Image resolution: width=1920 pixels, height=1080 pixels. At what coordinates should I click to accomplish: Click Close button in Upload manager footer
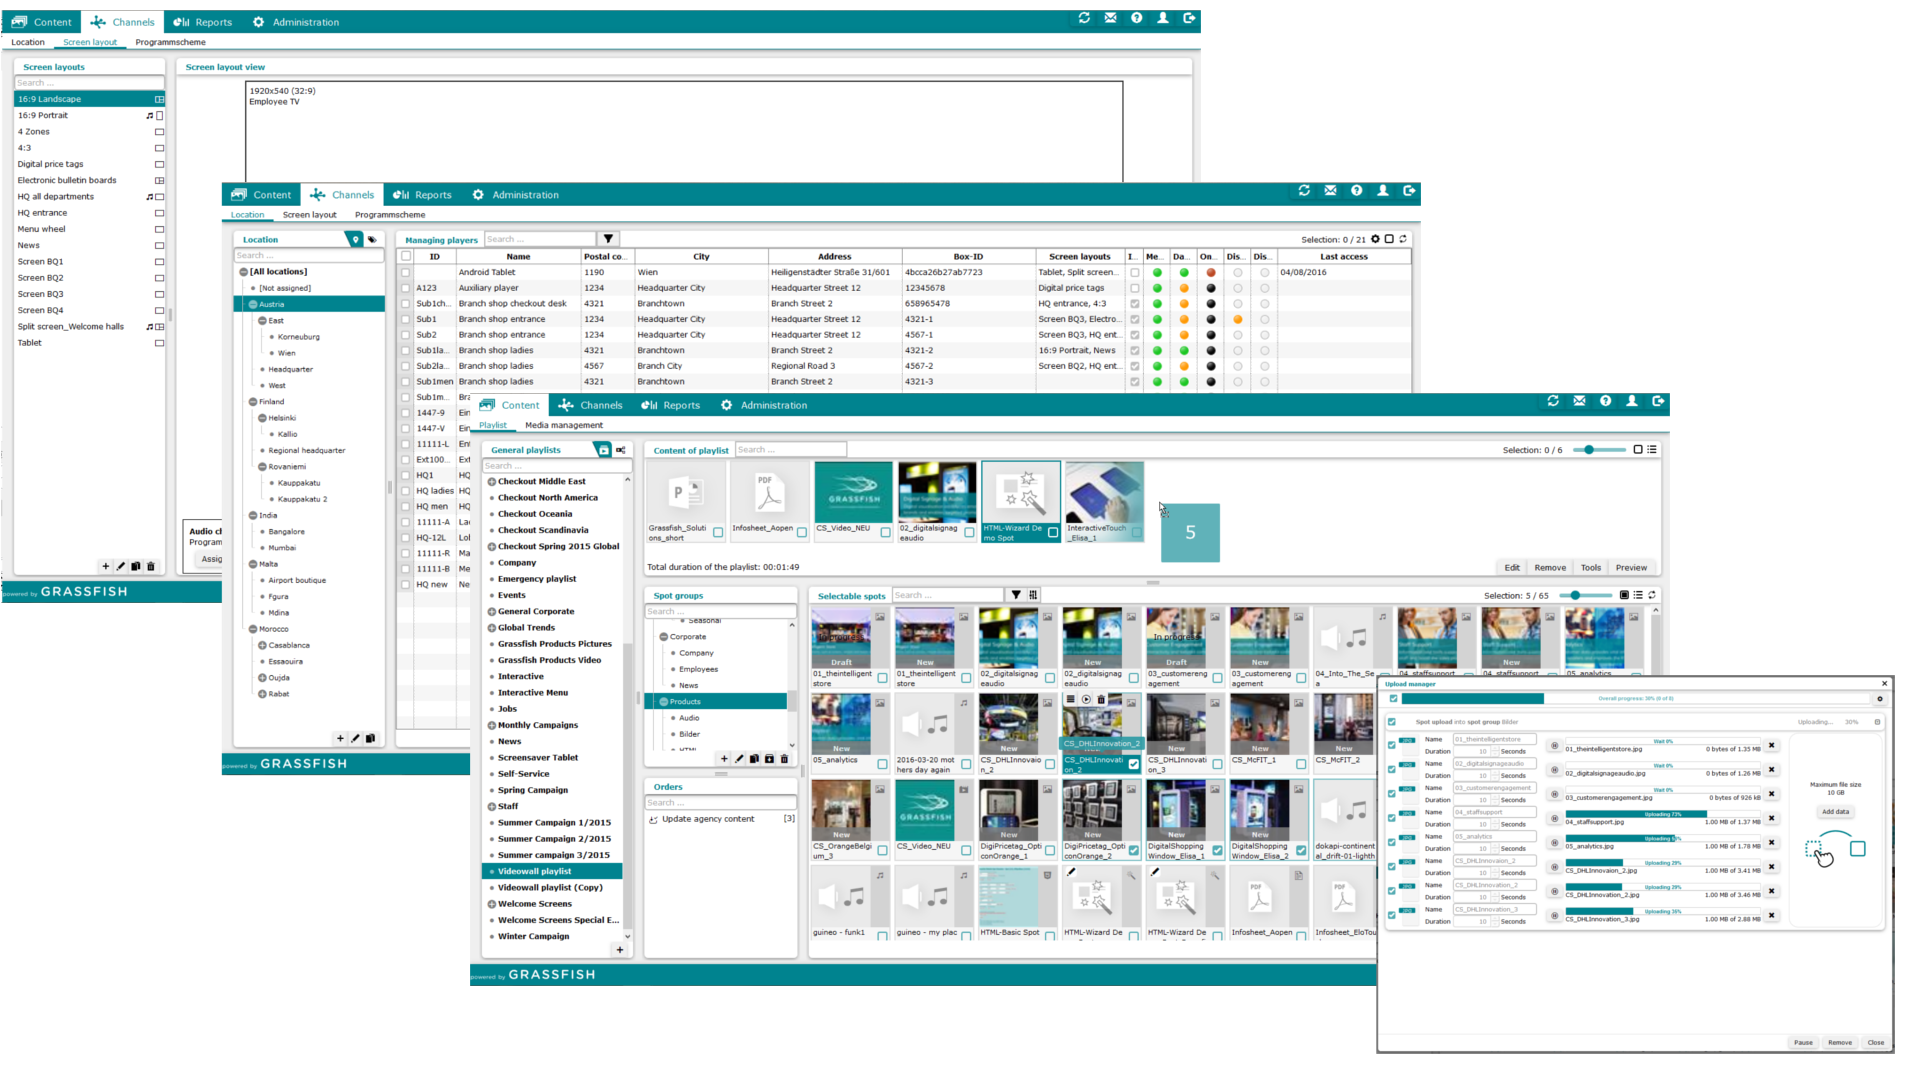(x=1876, y=1042)
